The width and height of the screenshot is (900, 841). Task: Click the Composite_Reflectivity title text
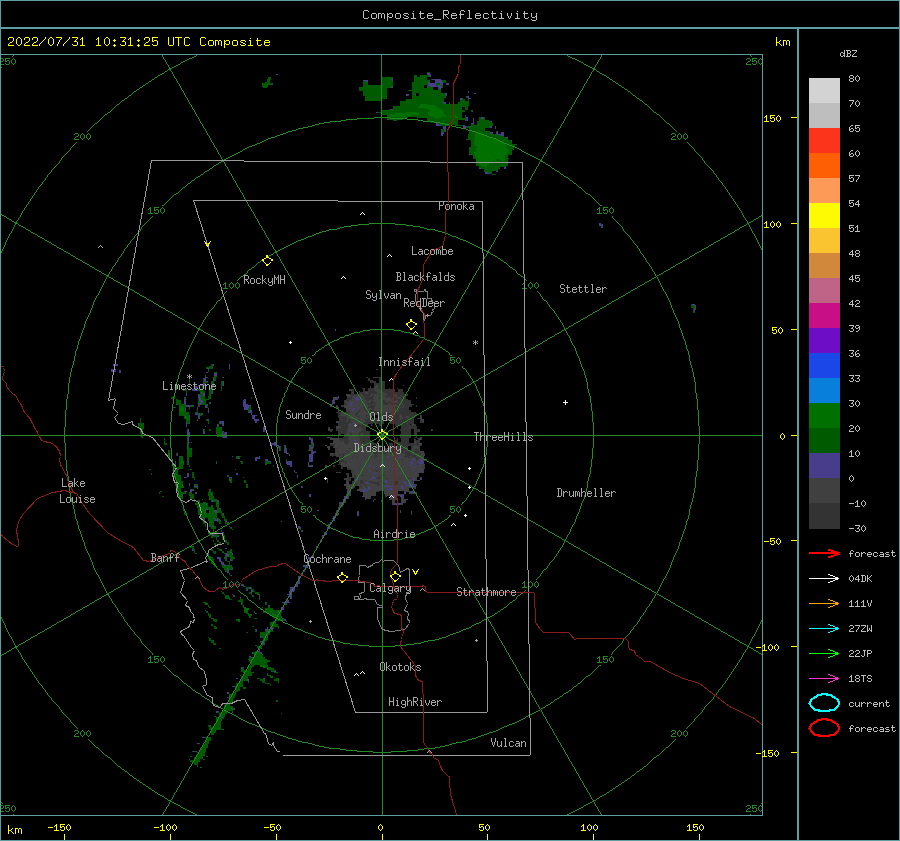[x=450, y=15]
